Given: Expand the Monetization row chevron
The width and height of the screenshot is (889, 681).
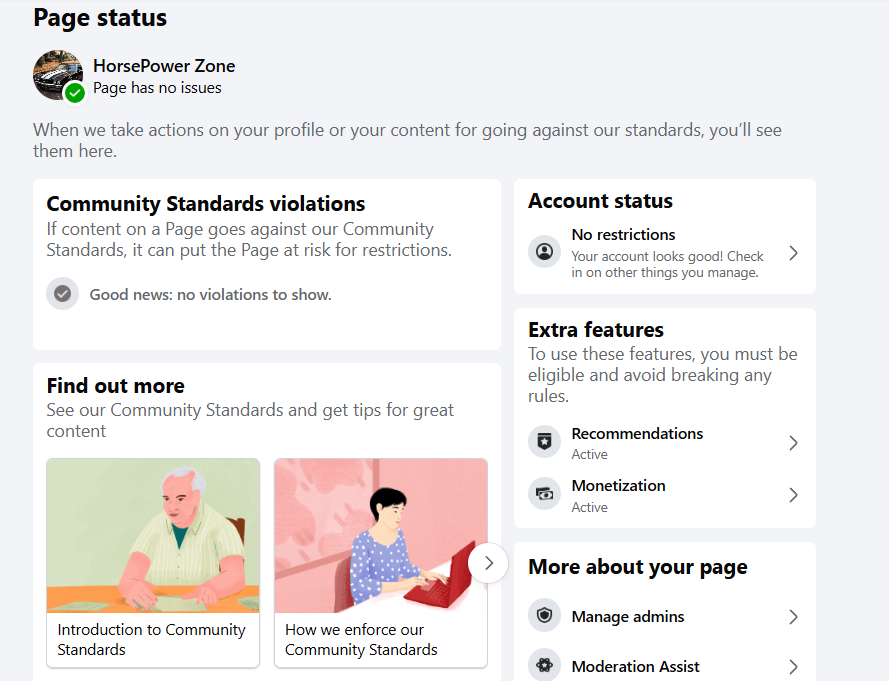Looking at the screenshot, I should [x=793, y=495].
